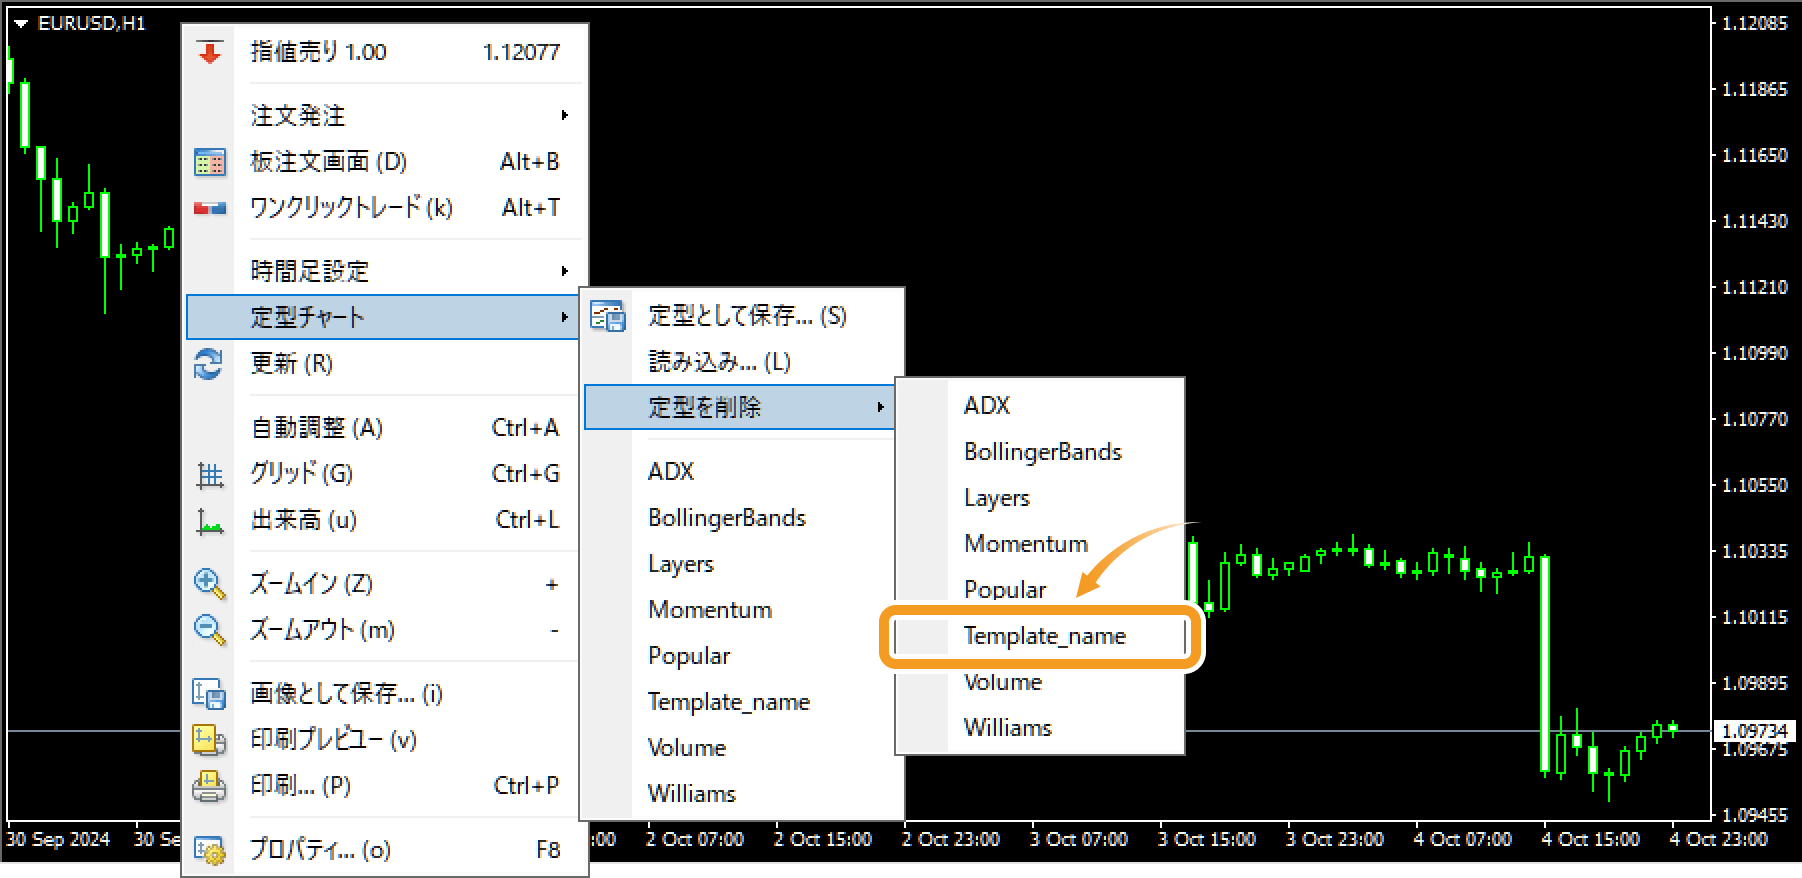Toggle the グリッド (G) grid option
This screenshot has width=1802, height=878.
(x=302, y=474)
